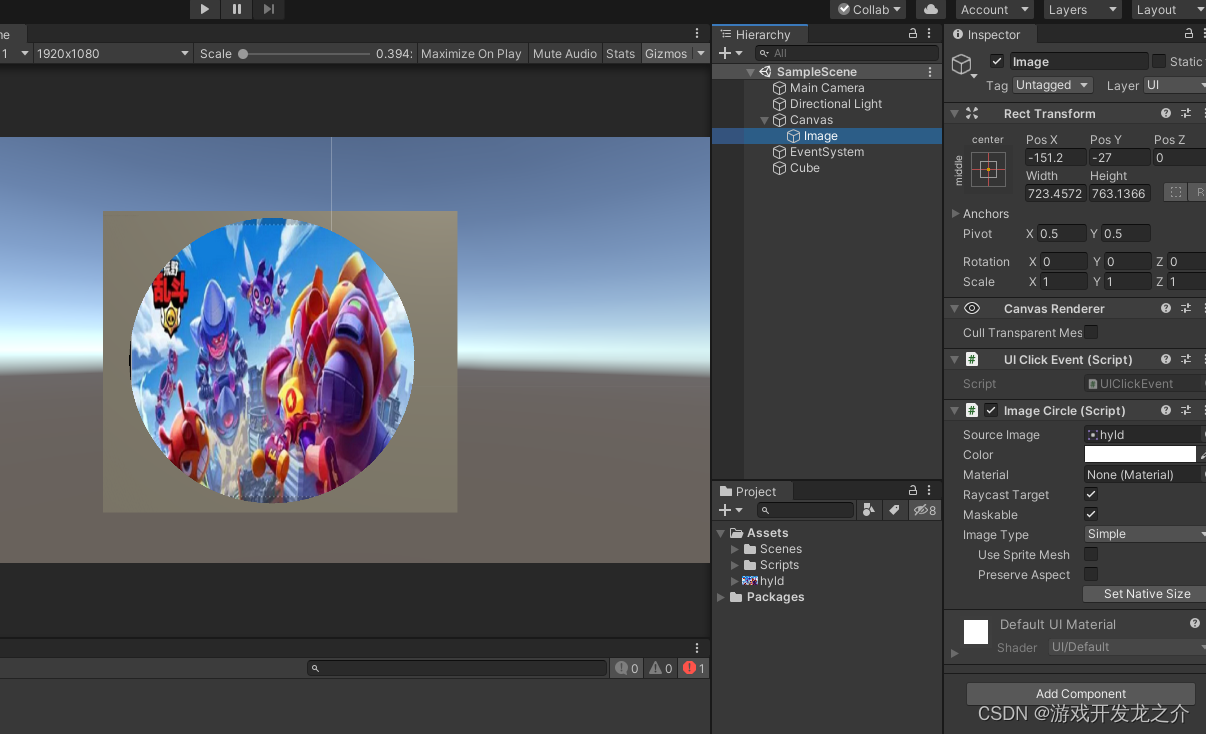The width and height of the screenshot is (1206, 734).
Task: Open Rect Transform help icon
Action: tap(1166, 113)
